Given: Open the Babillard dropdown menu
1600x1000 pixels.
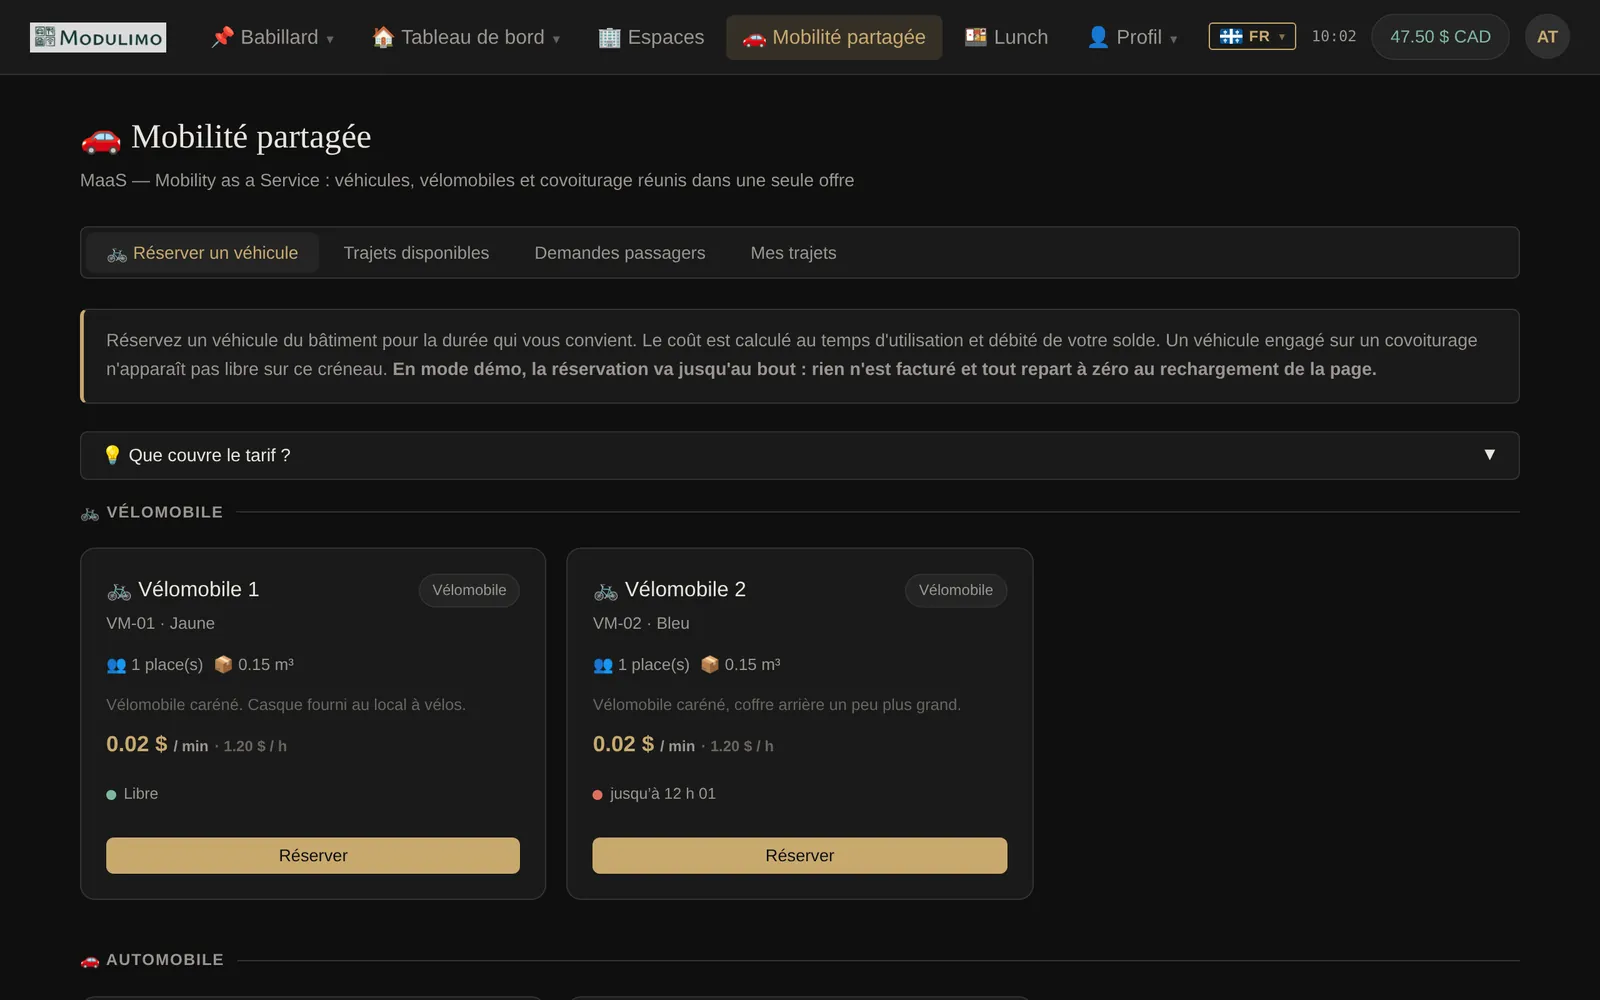Looking at the screenshot, I should 272,37.
